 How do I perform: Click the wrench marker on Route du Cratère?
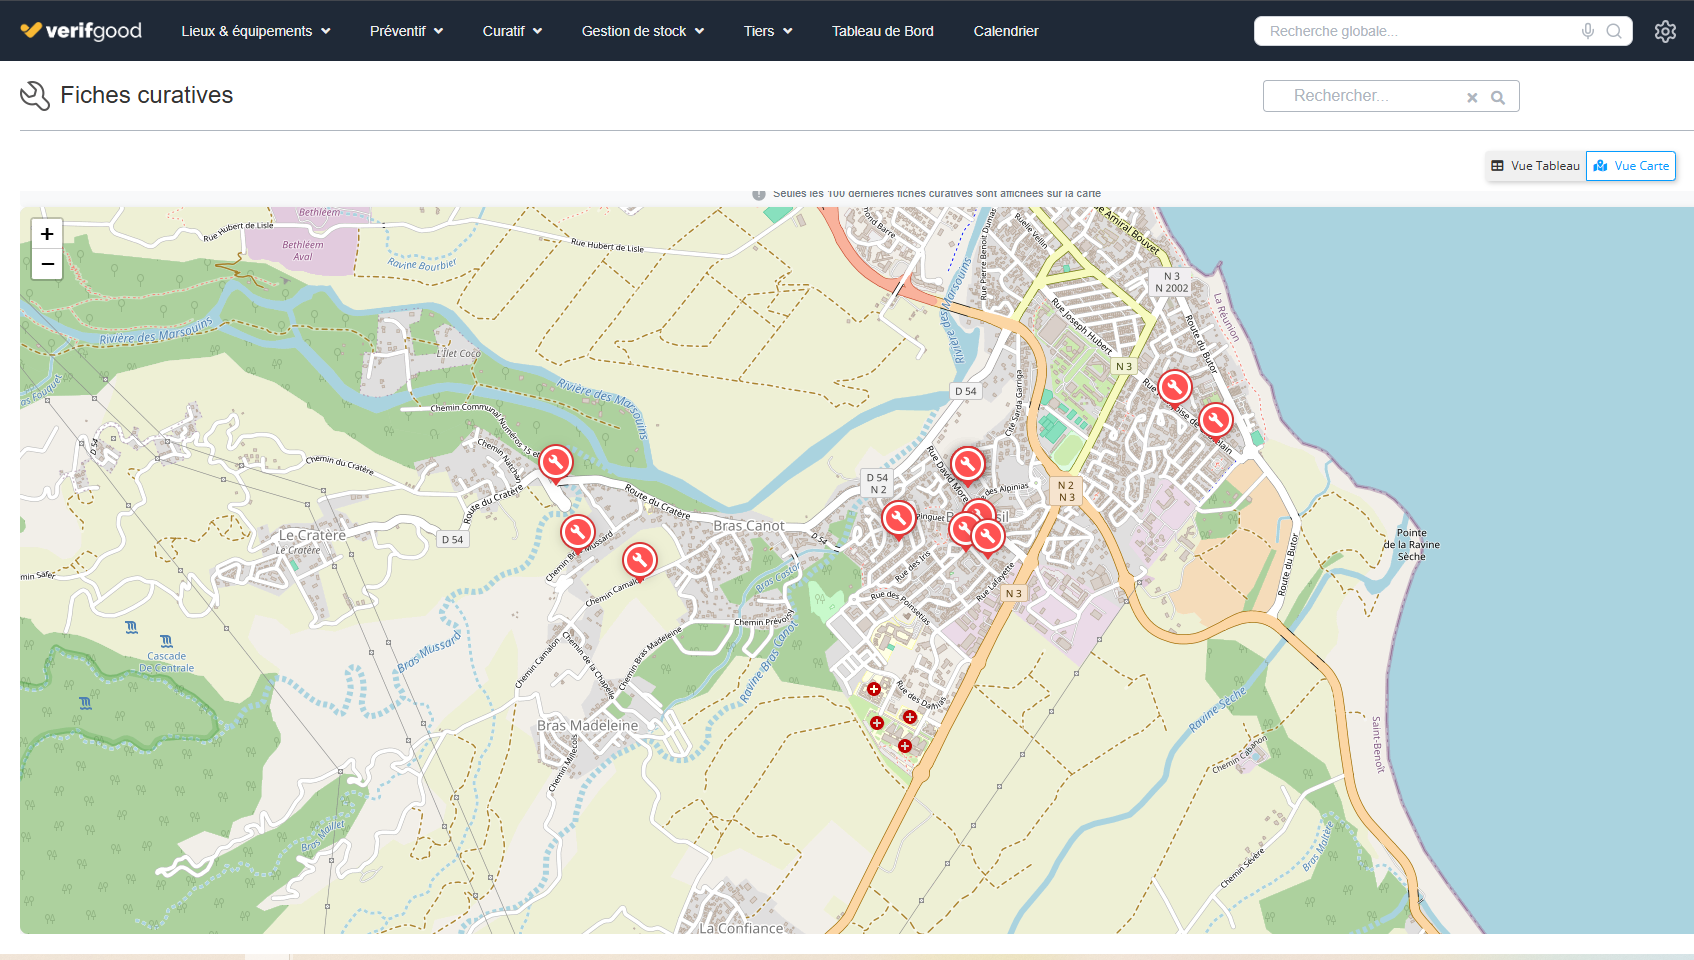(x=555, y=462)
